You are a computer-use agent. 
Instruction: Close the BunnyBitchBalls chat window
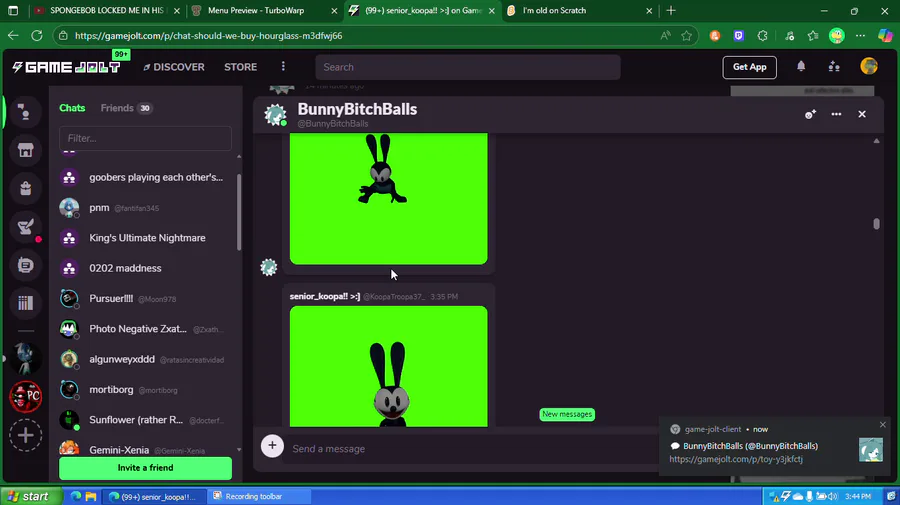[x=862, y=114]
